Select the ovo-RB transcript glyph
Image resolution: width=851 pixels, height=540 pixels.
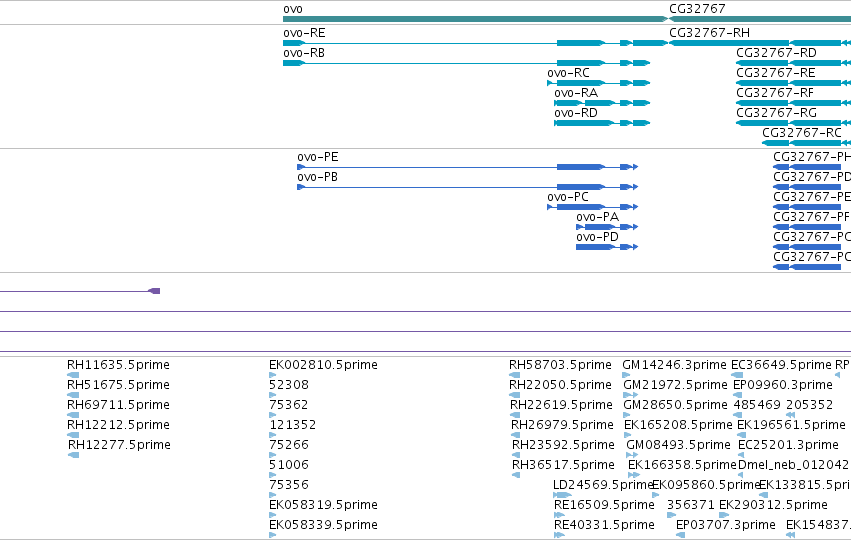point(466,63)
